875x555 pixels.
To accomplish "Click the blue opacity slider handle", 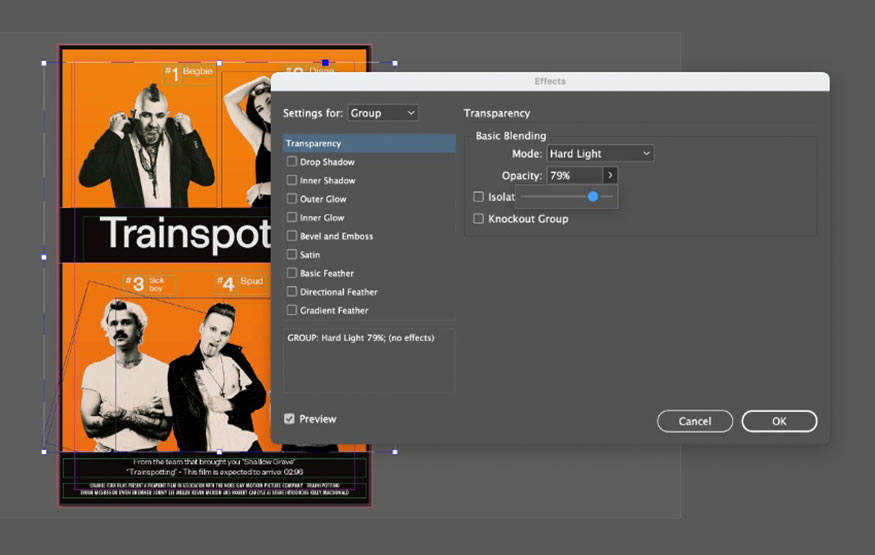I will click(x=593, y=196).
